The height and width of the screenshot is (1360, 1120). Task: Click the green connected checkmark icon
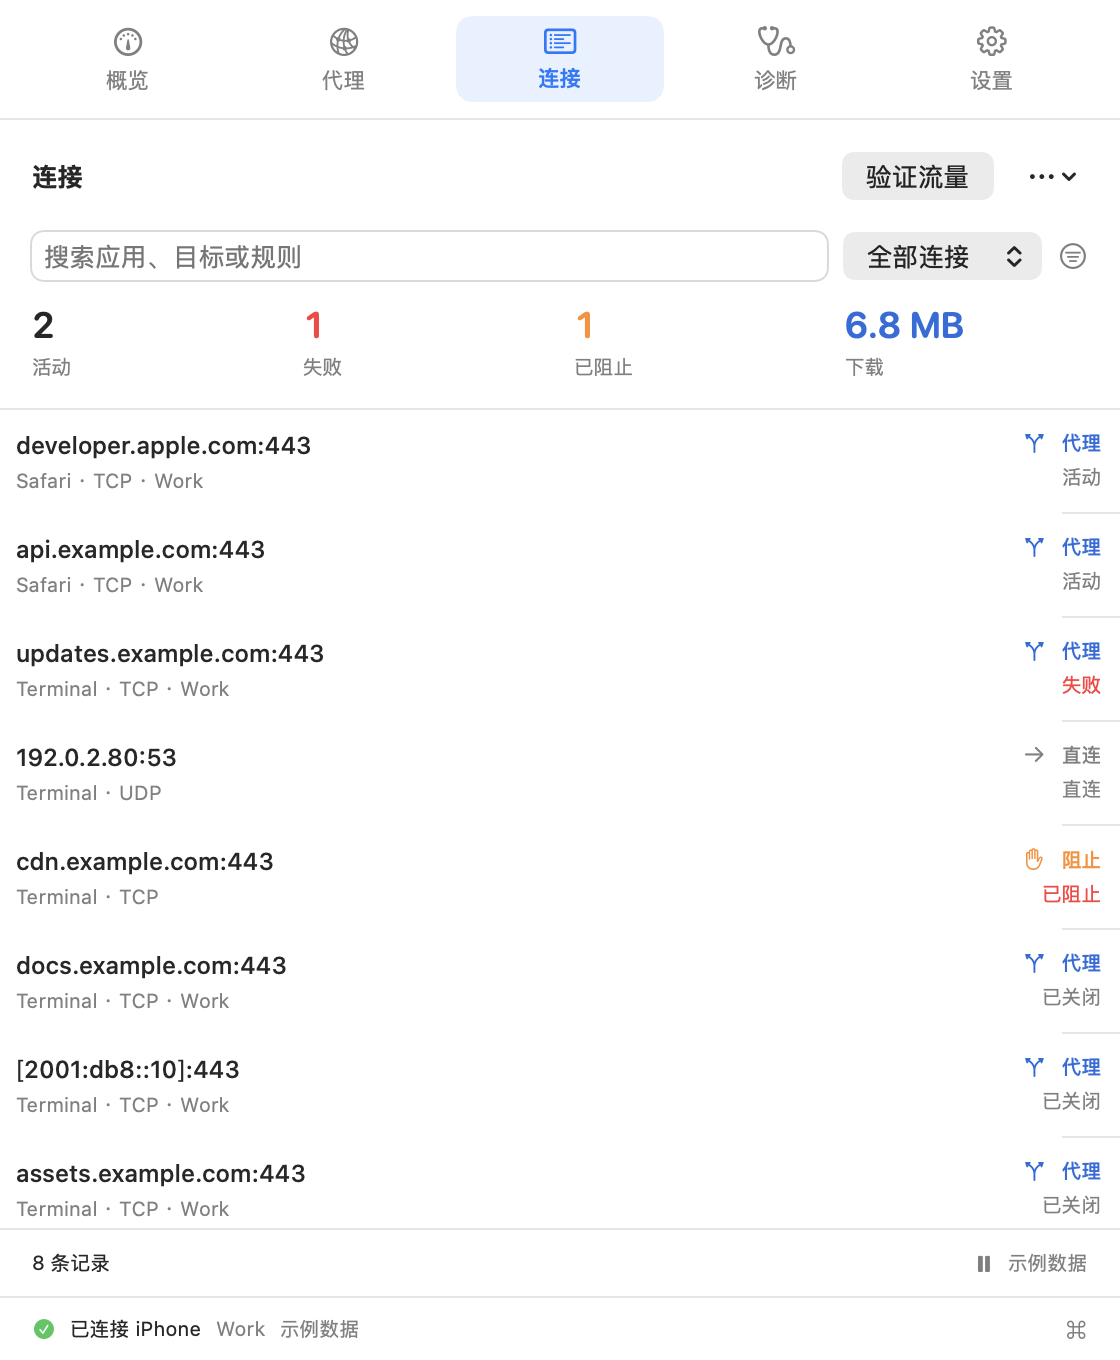[44, 1329]
